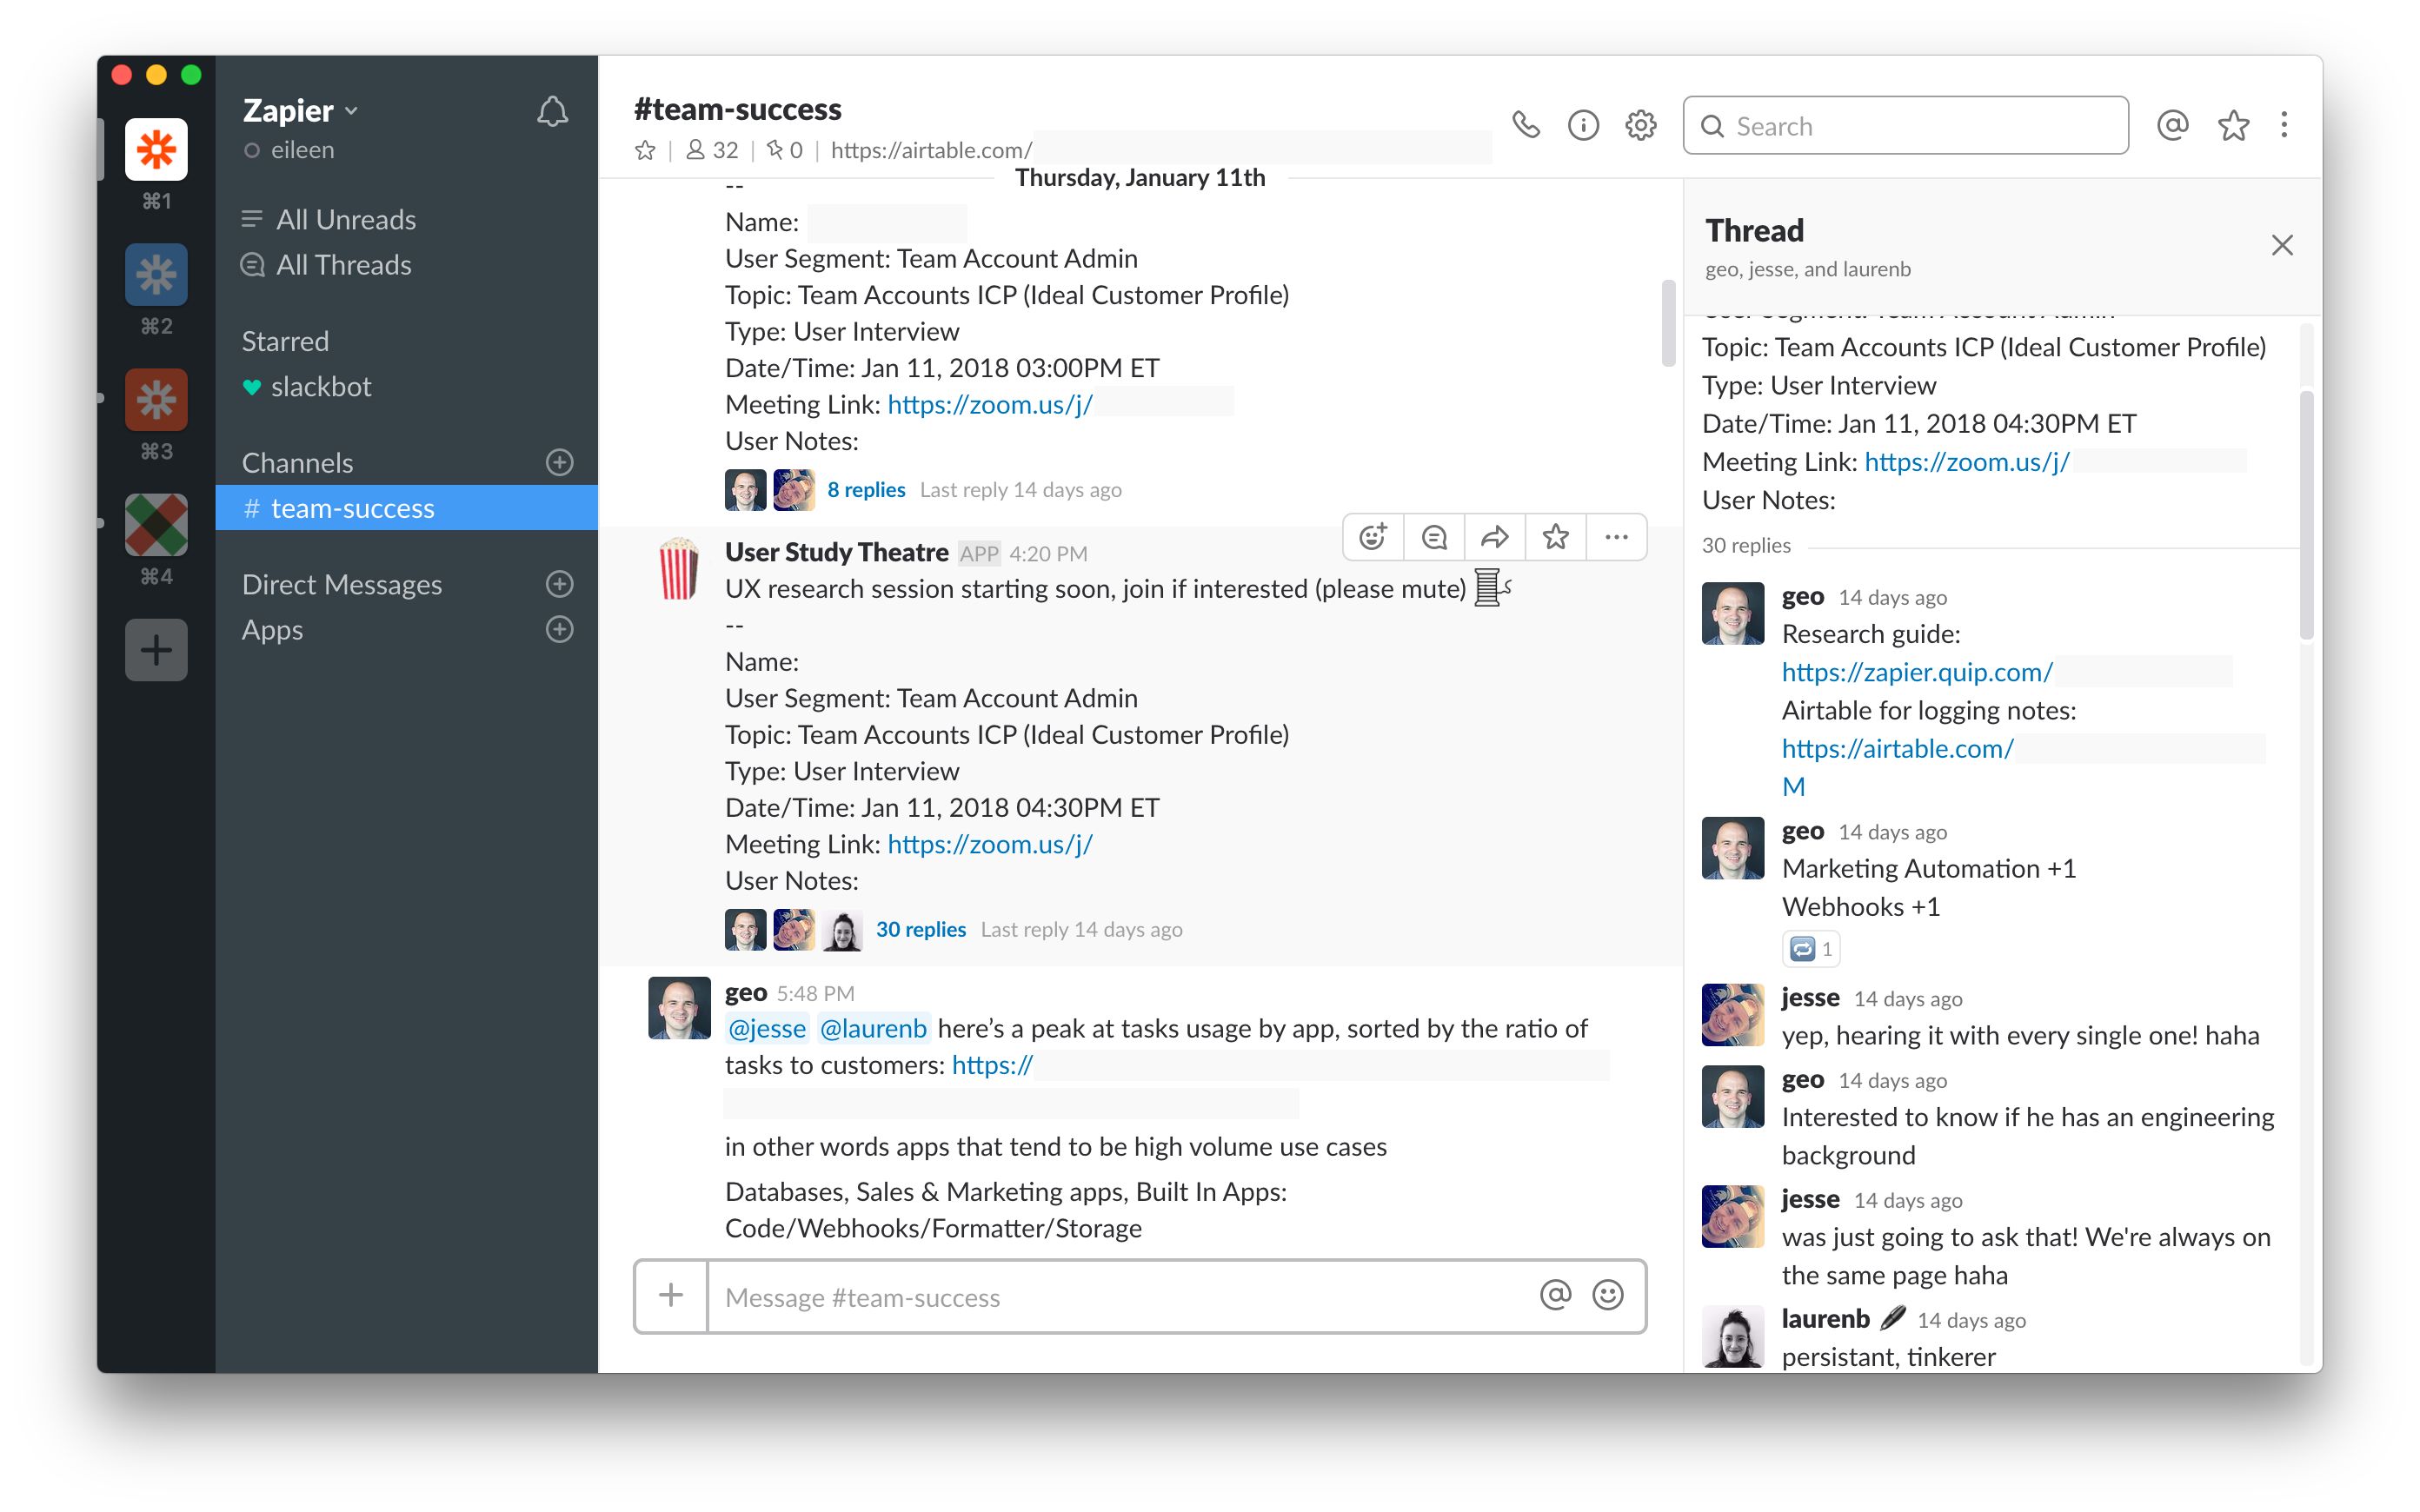Insert mention with composer @ icon
This screenshot has width=2420, height=1512.
coord(1555,1296)
